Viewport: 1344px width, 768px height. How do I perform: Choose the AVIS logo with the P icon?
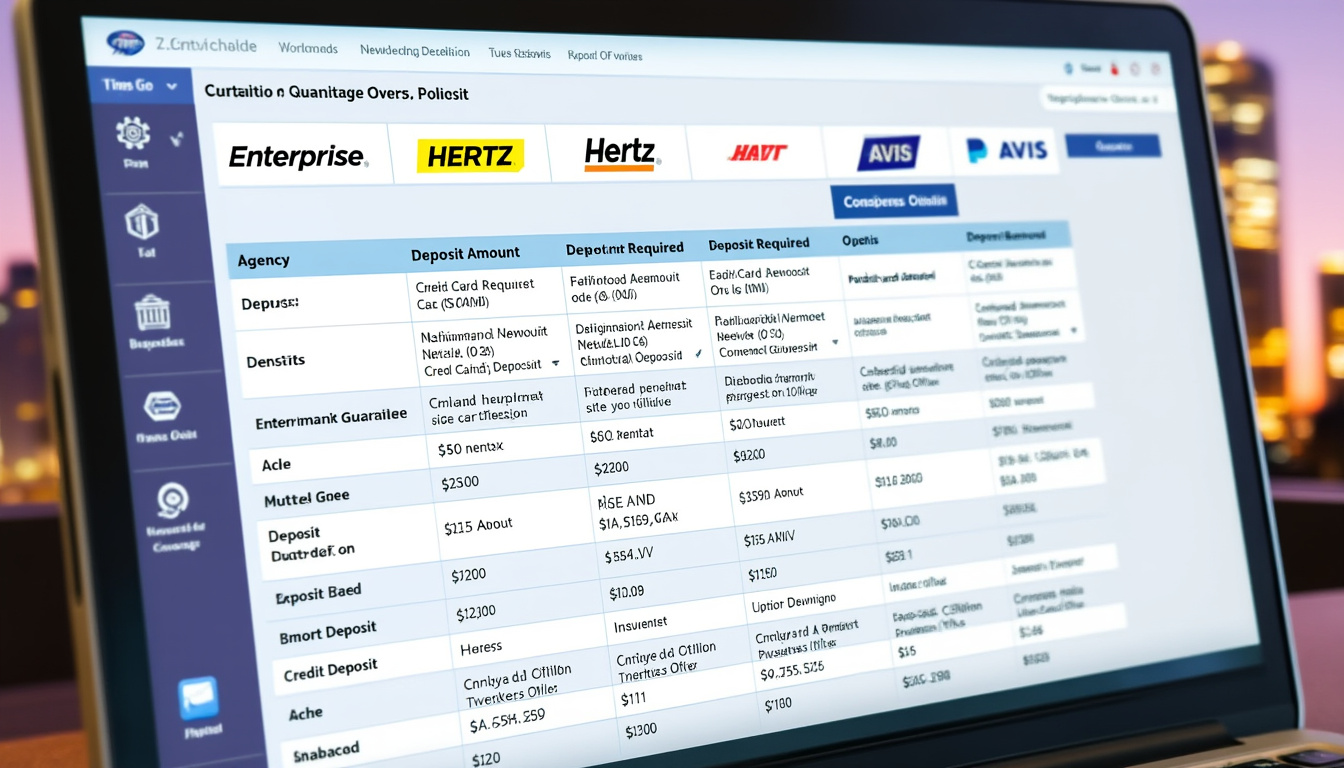pyautogui.click(x=1007, y=150)
